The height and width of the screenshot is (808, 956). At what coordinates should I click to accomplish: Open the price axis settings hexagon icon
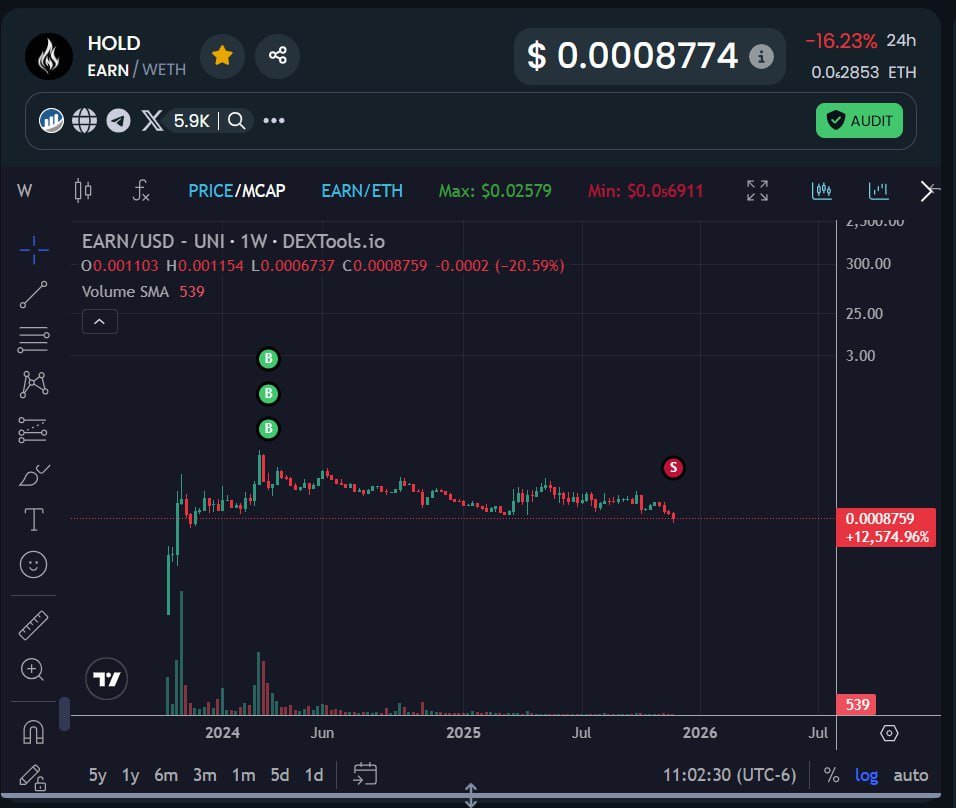click(x=890, y=733)
